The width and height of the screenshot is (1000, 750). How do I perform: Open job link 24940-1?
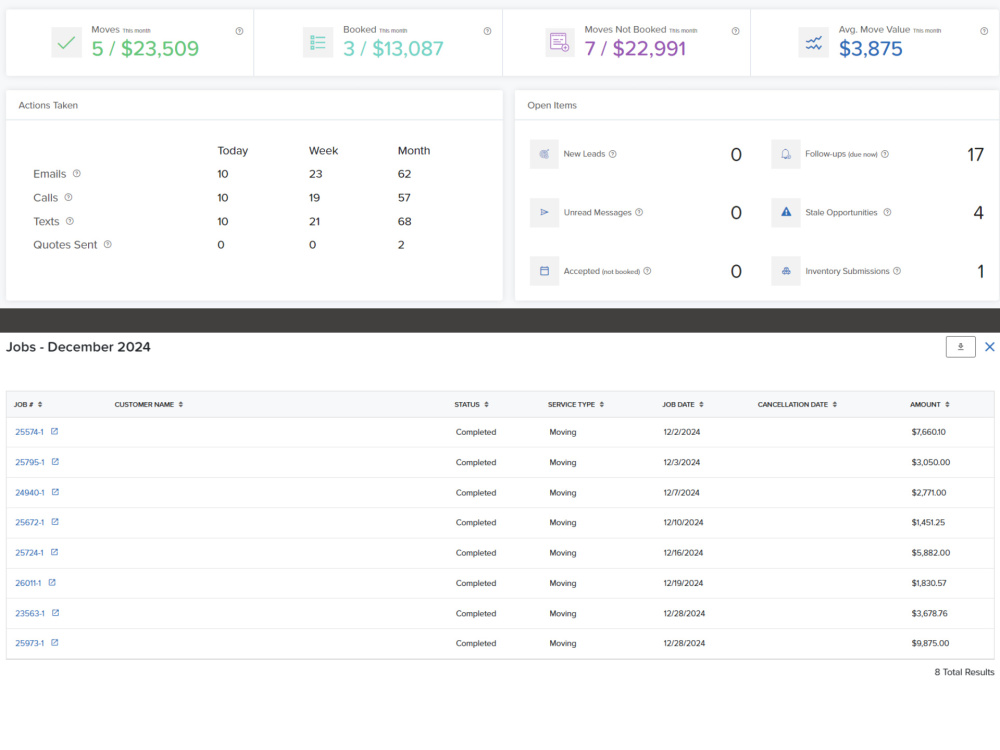click(x=30, y=493)
